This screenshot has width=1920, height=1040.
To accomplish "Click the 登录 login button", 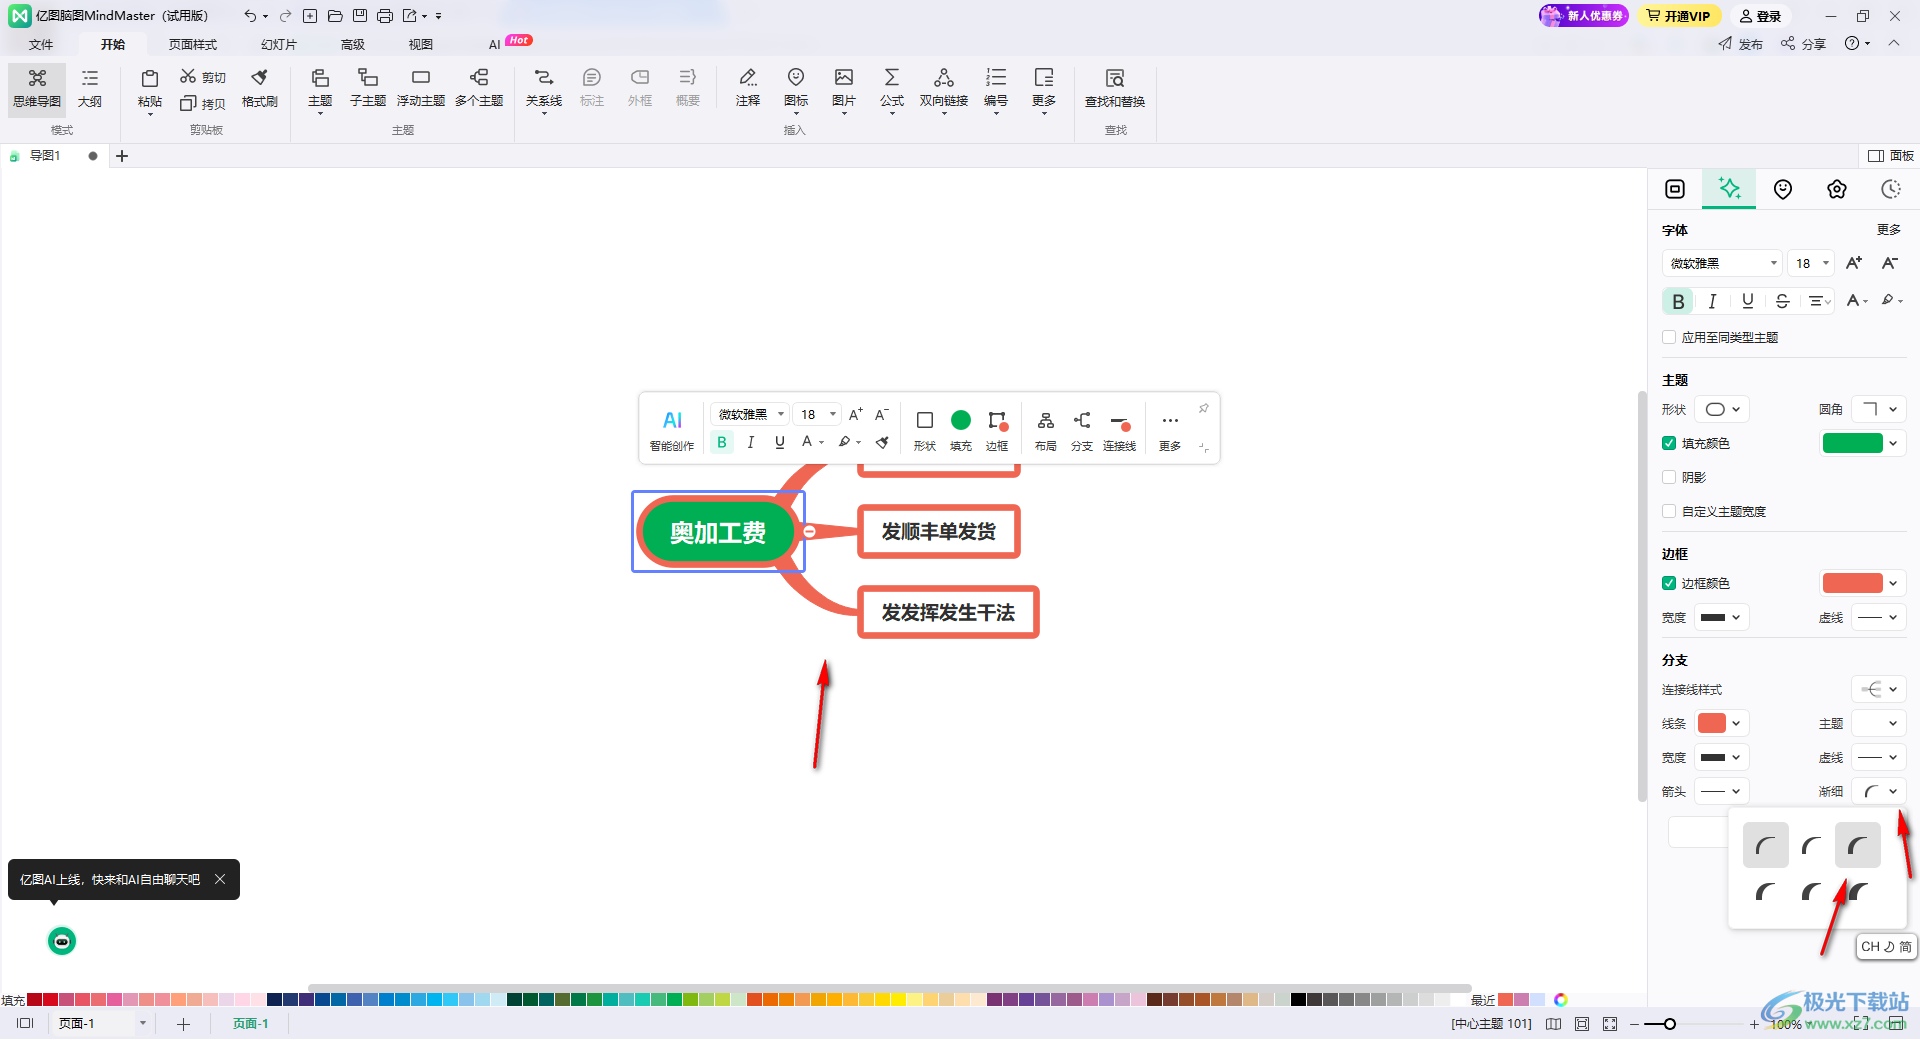I will pyautogui.click(x=1761, y=16).
